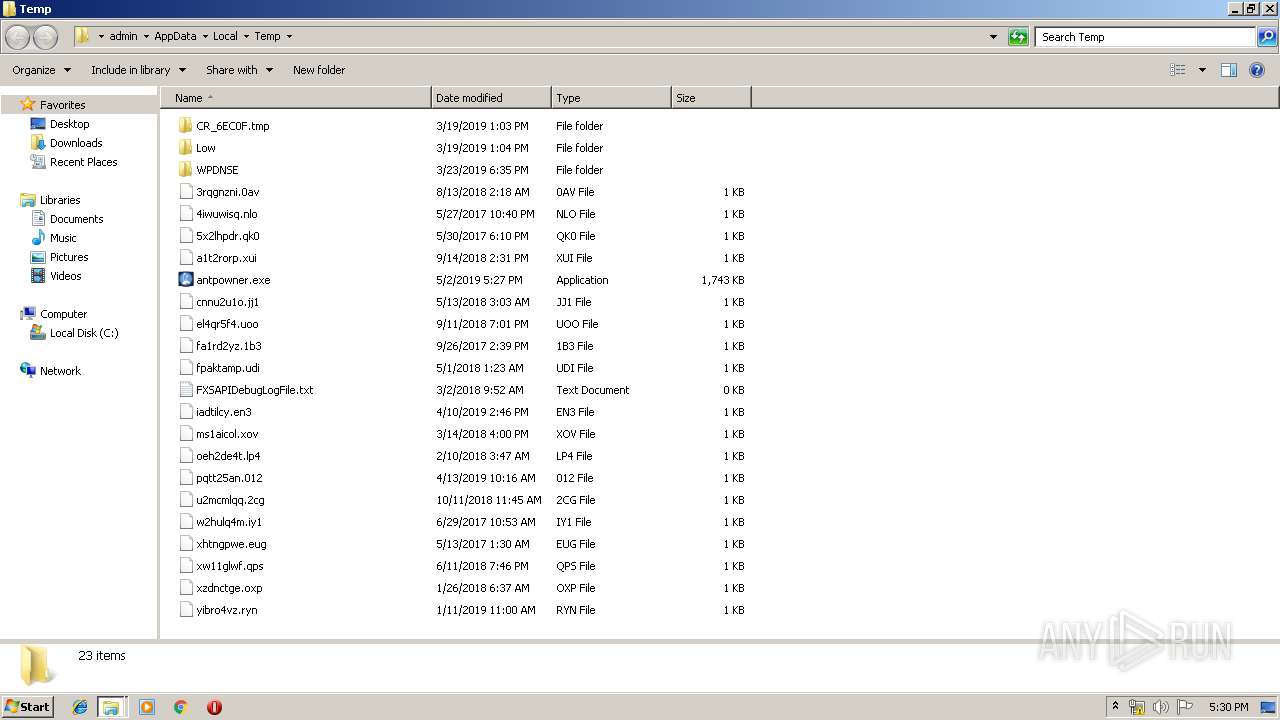The width and height of the screenshot is (1280, 720).
Task: Click the admin breadcrumb segment
Action: click(x=123, y=37)
